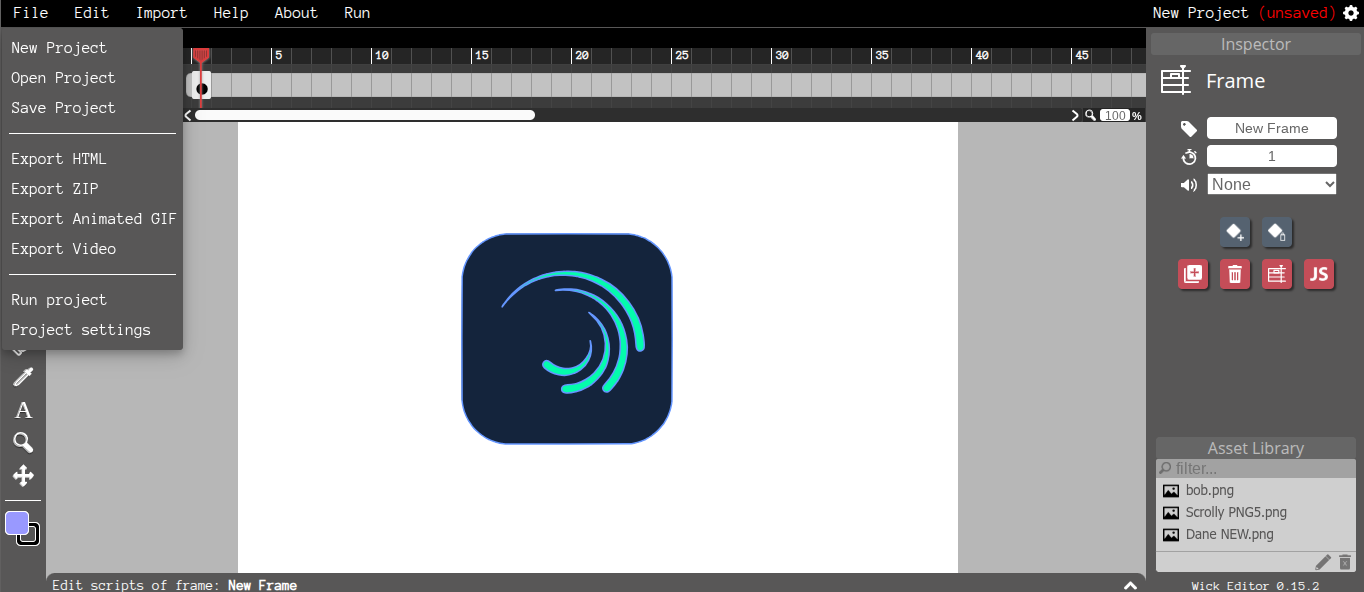Select Save Project in the File menu

point(63,108)
